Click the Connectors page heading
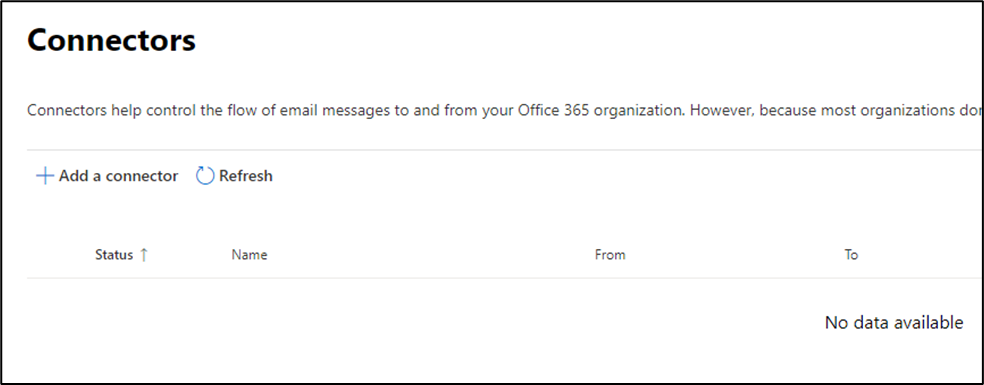The image size is (984, 385). pos(112,41)
